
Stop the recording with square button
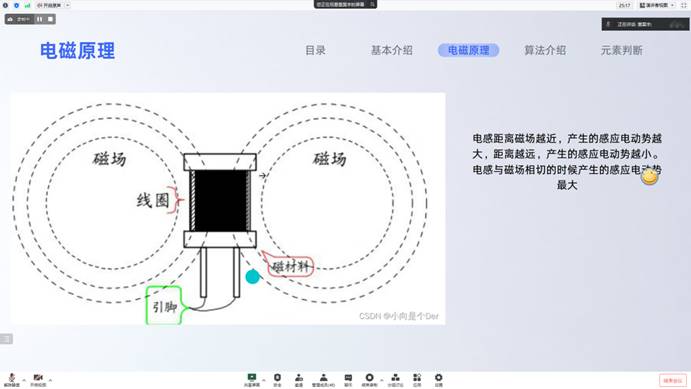tap(50, 19)
